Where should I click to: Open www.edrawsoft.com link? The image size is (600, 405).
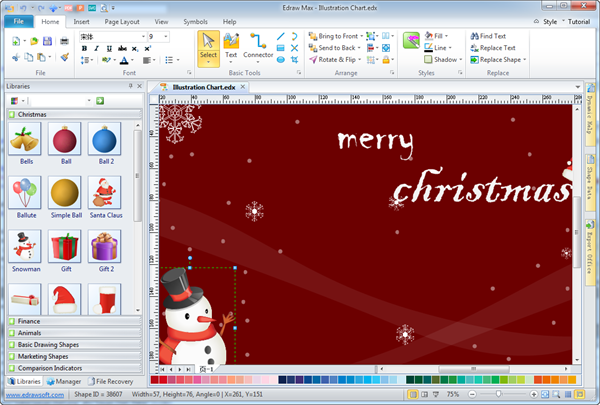(35, 395)
